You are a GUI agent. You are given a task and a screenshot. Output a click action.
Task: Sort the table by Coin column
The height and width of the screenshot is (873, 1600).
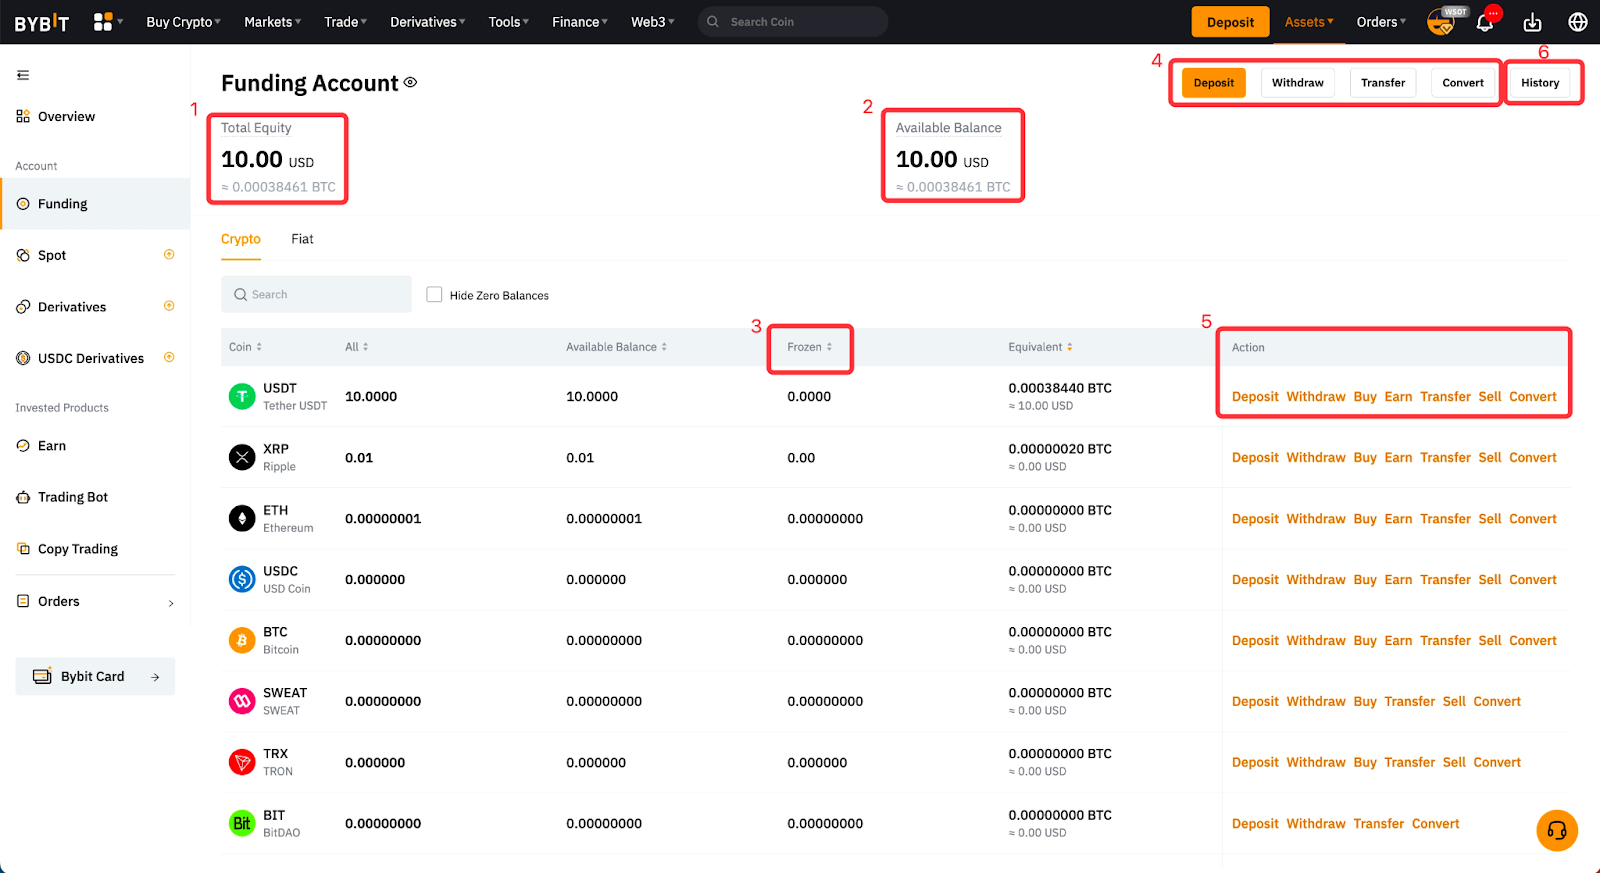pyautogui.click(x=245, y=347)
